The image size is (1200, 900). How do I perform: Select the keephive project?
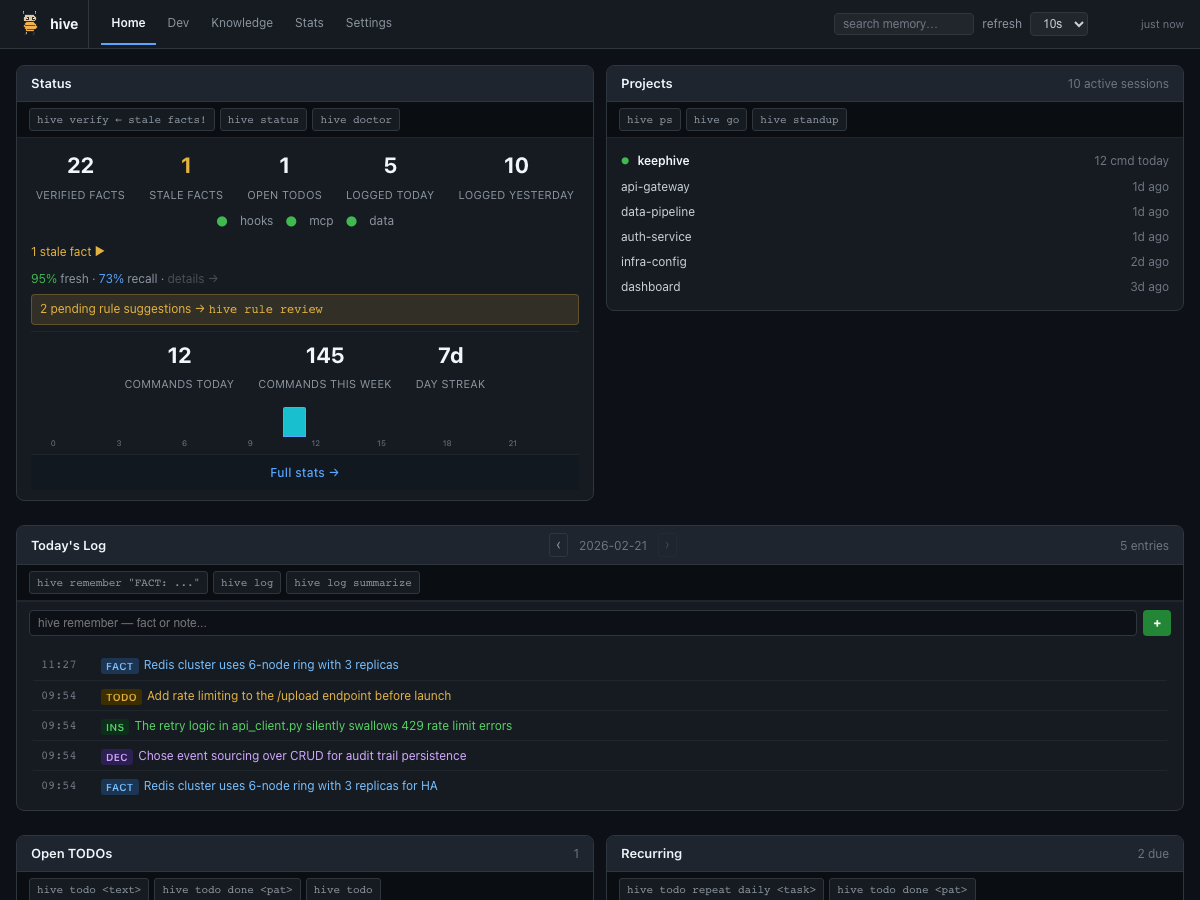(895, 161)
